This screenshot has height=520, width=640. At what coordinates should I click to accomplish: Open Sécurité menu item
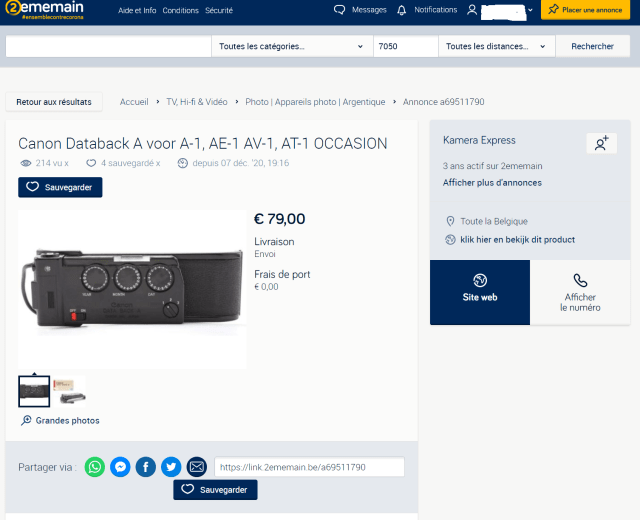point(219,11)
